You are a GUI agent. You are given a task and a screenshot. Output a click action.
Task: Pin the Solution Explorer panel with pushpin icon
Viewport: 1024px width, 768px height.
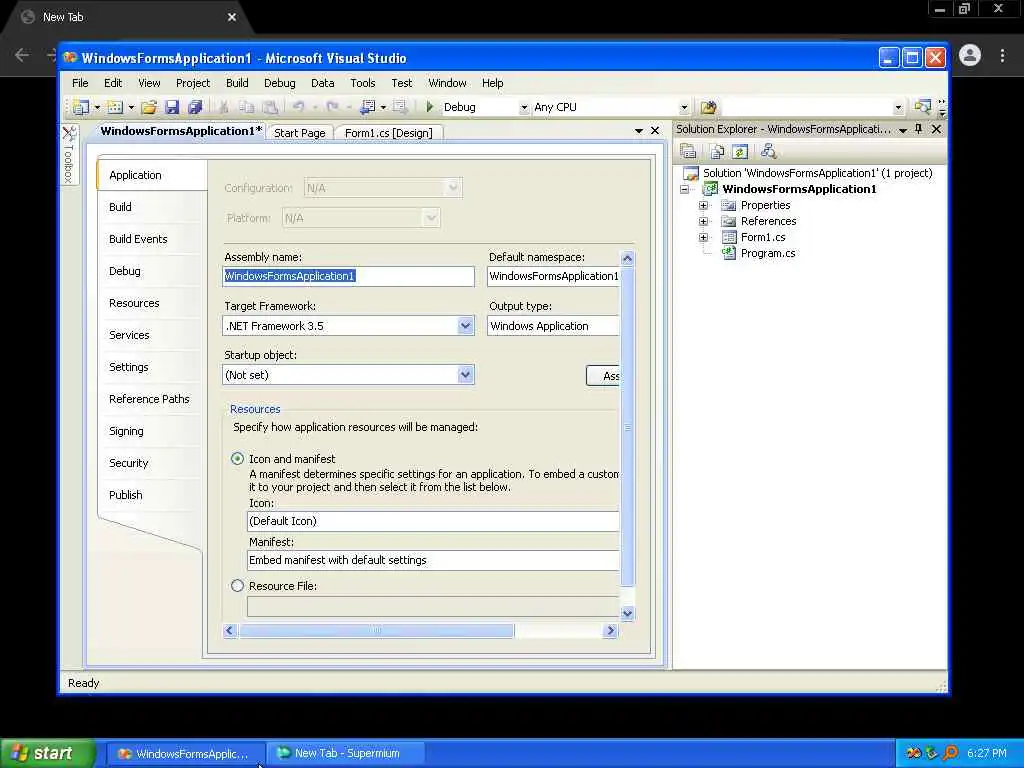pyautogui.click(x=918, y=129)
